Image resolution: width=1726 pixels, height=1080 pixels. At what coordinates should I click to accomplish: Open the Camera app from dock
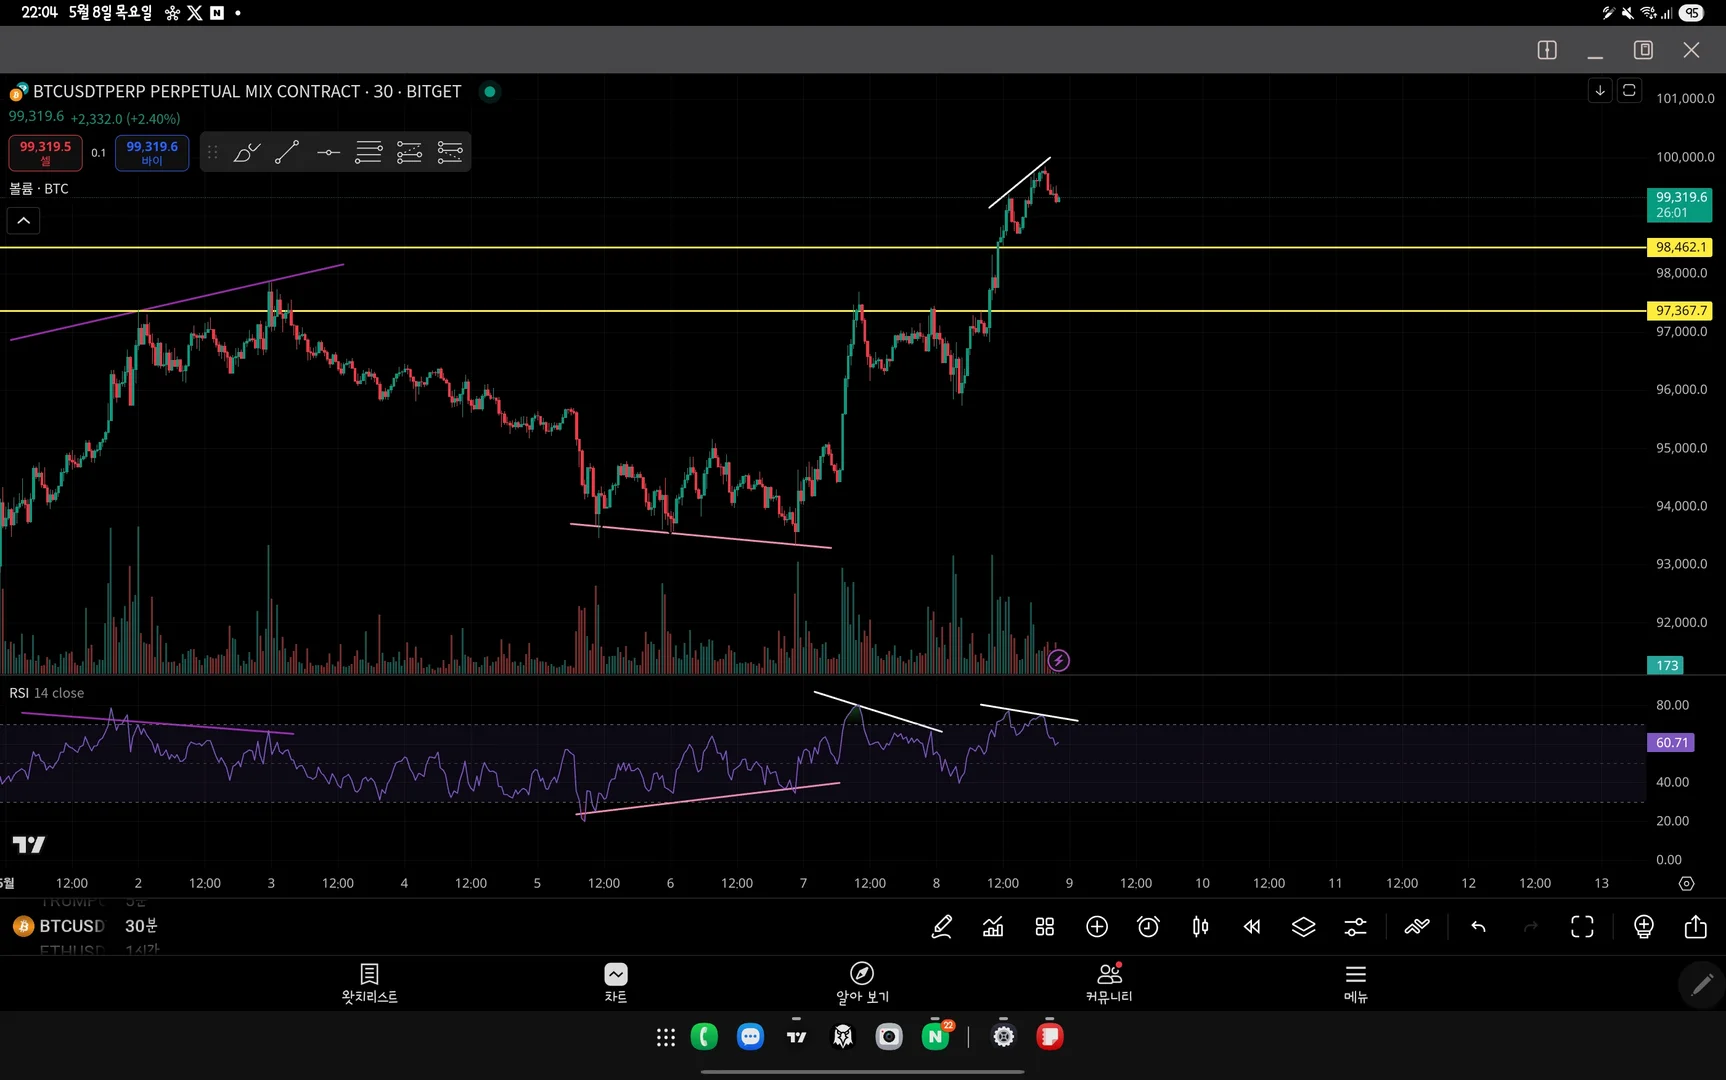click(x=889, y=1037)
